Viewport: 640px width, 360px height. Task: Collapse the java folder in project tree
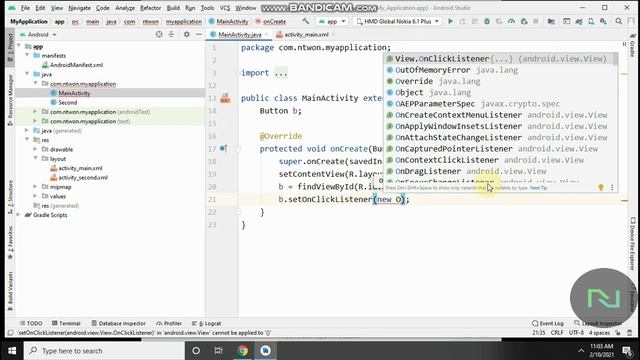(27, 74)
